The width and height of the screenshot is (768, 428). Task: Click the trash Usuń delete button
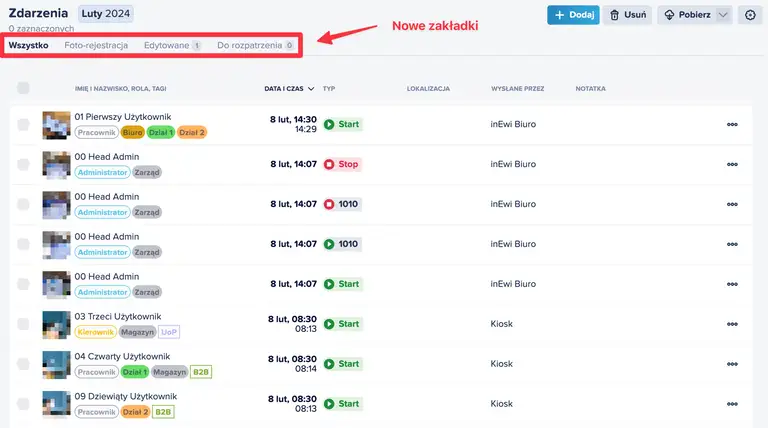[628, 15]
